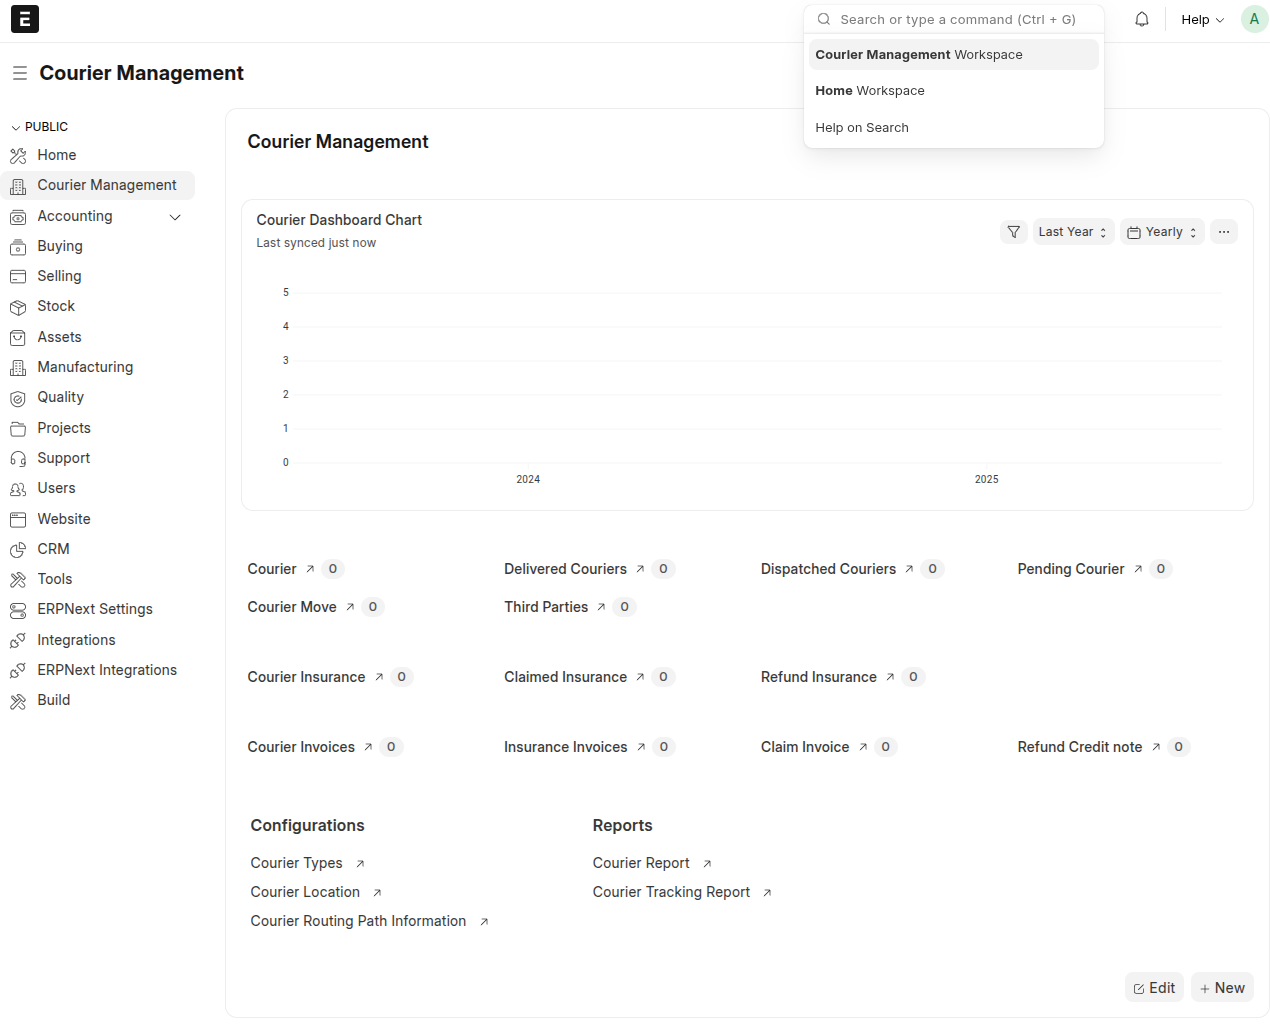Select Home Workspace search result
This screenshot has height=1024, width=1270.
tap(954, 91)
